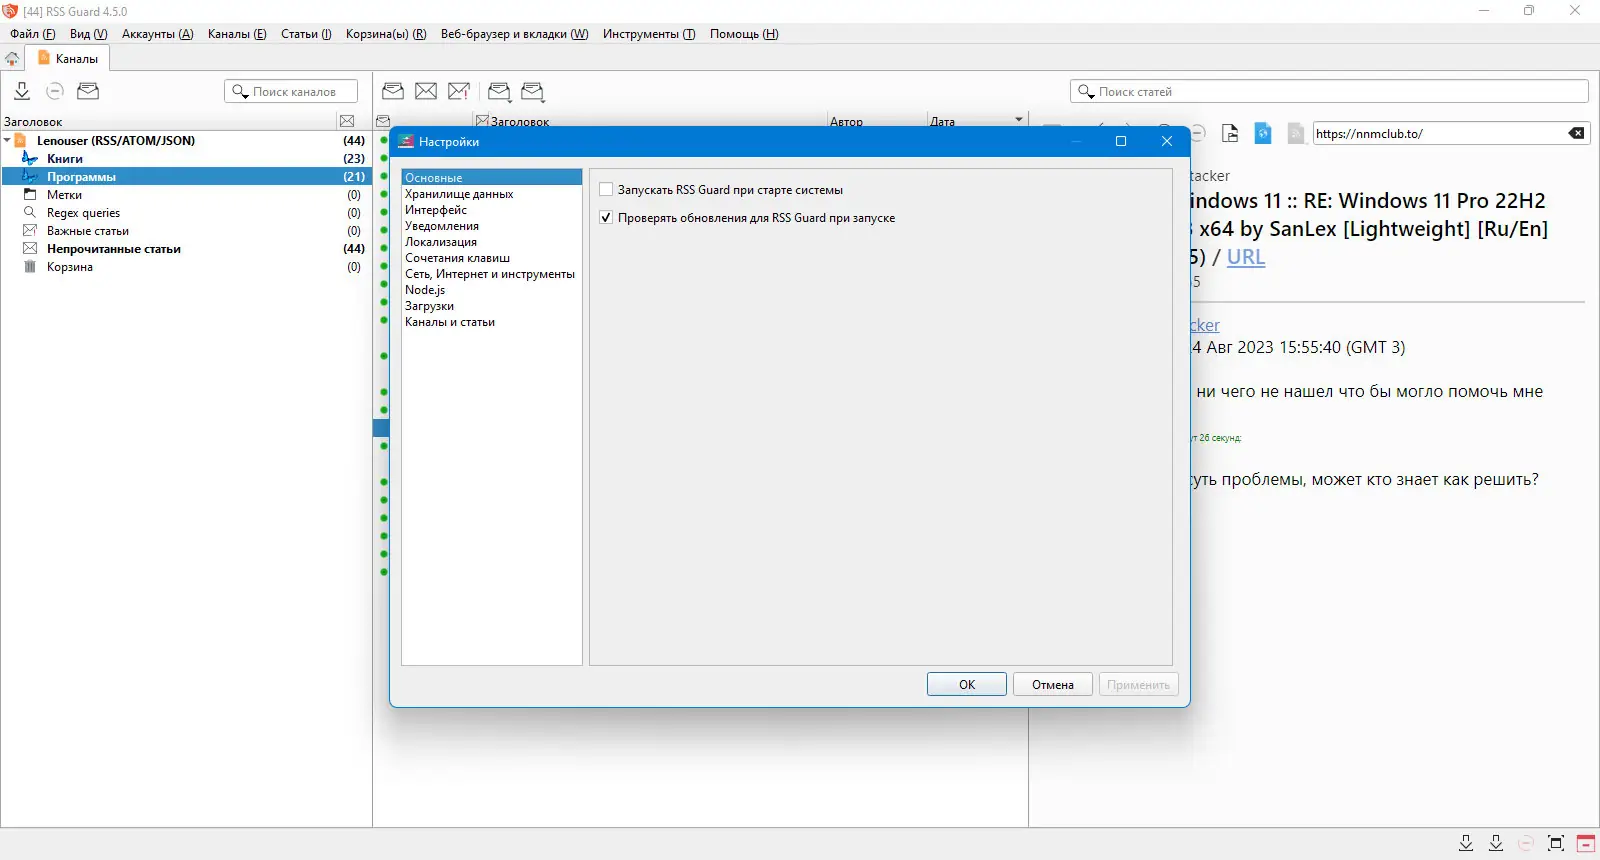Clear the nnmclub URL address field
Screen dimensions: 1600x860
point(1576,133)
